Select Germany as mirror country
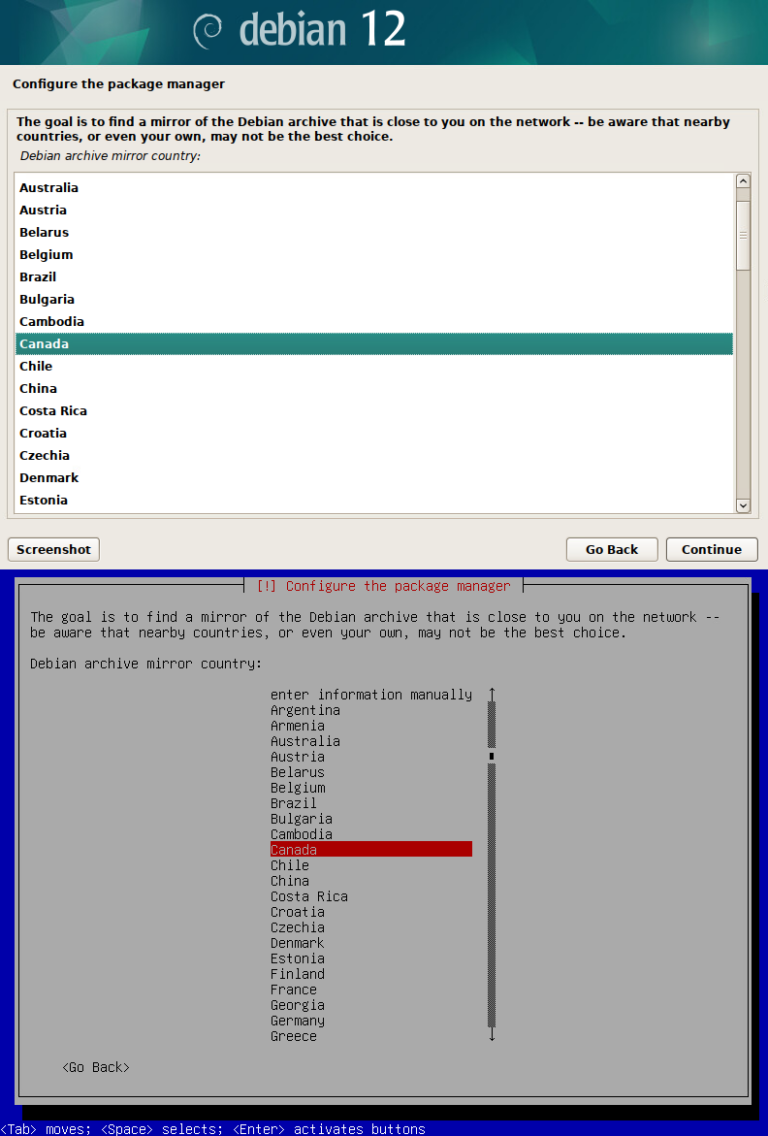Image resolution: width=768 pixels, height=1136 pixels. click(x=297, y=1021)
